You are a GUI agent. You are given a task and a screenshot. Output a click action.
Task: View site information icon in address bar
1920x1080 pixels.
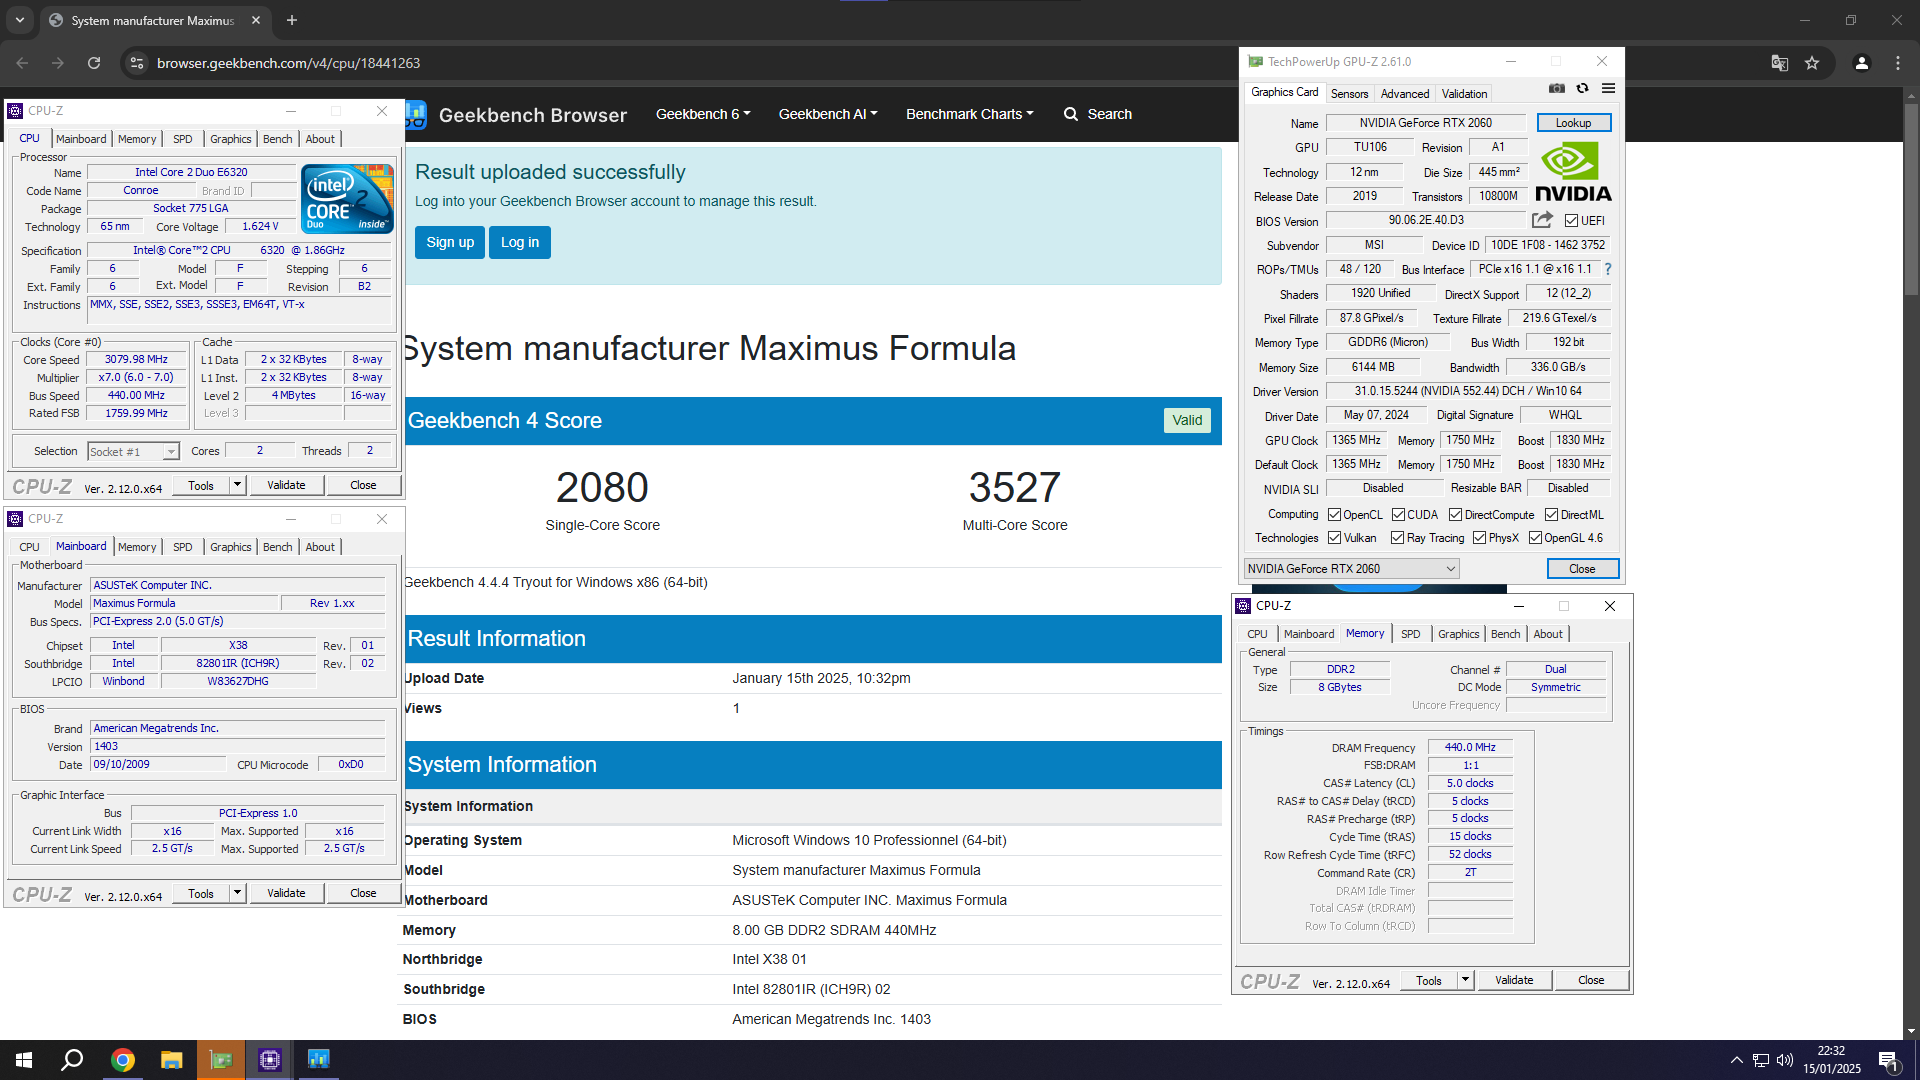click(136, 63)
